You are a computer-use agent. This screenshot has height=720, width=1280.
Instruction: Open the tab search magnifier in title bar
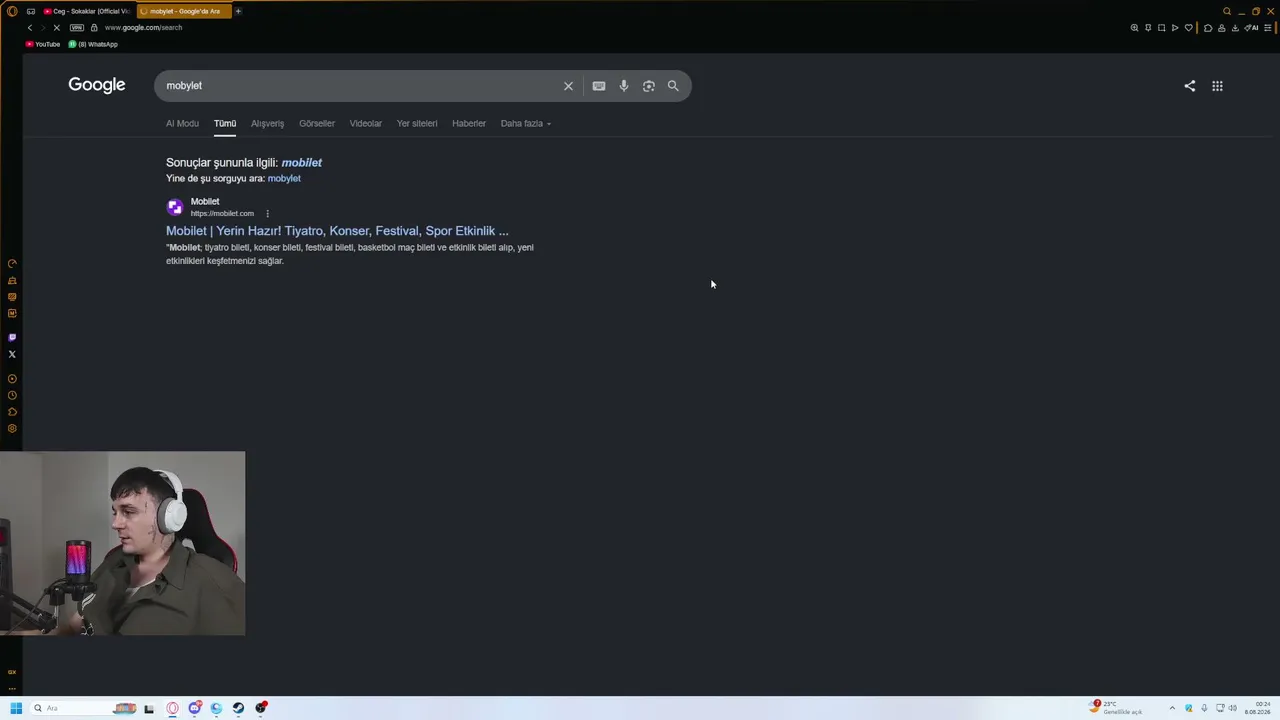click(1227, 11)
